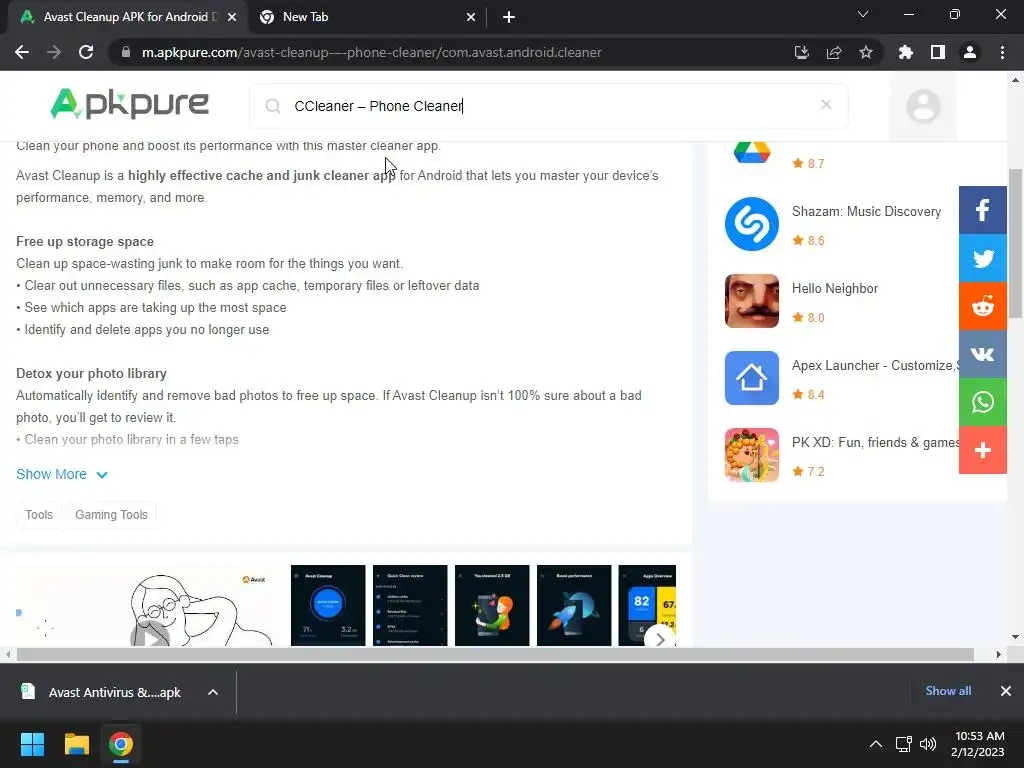Open the Quick Clean review screenshot

pyautogui.click(x=410, y=605)
